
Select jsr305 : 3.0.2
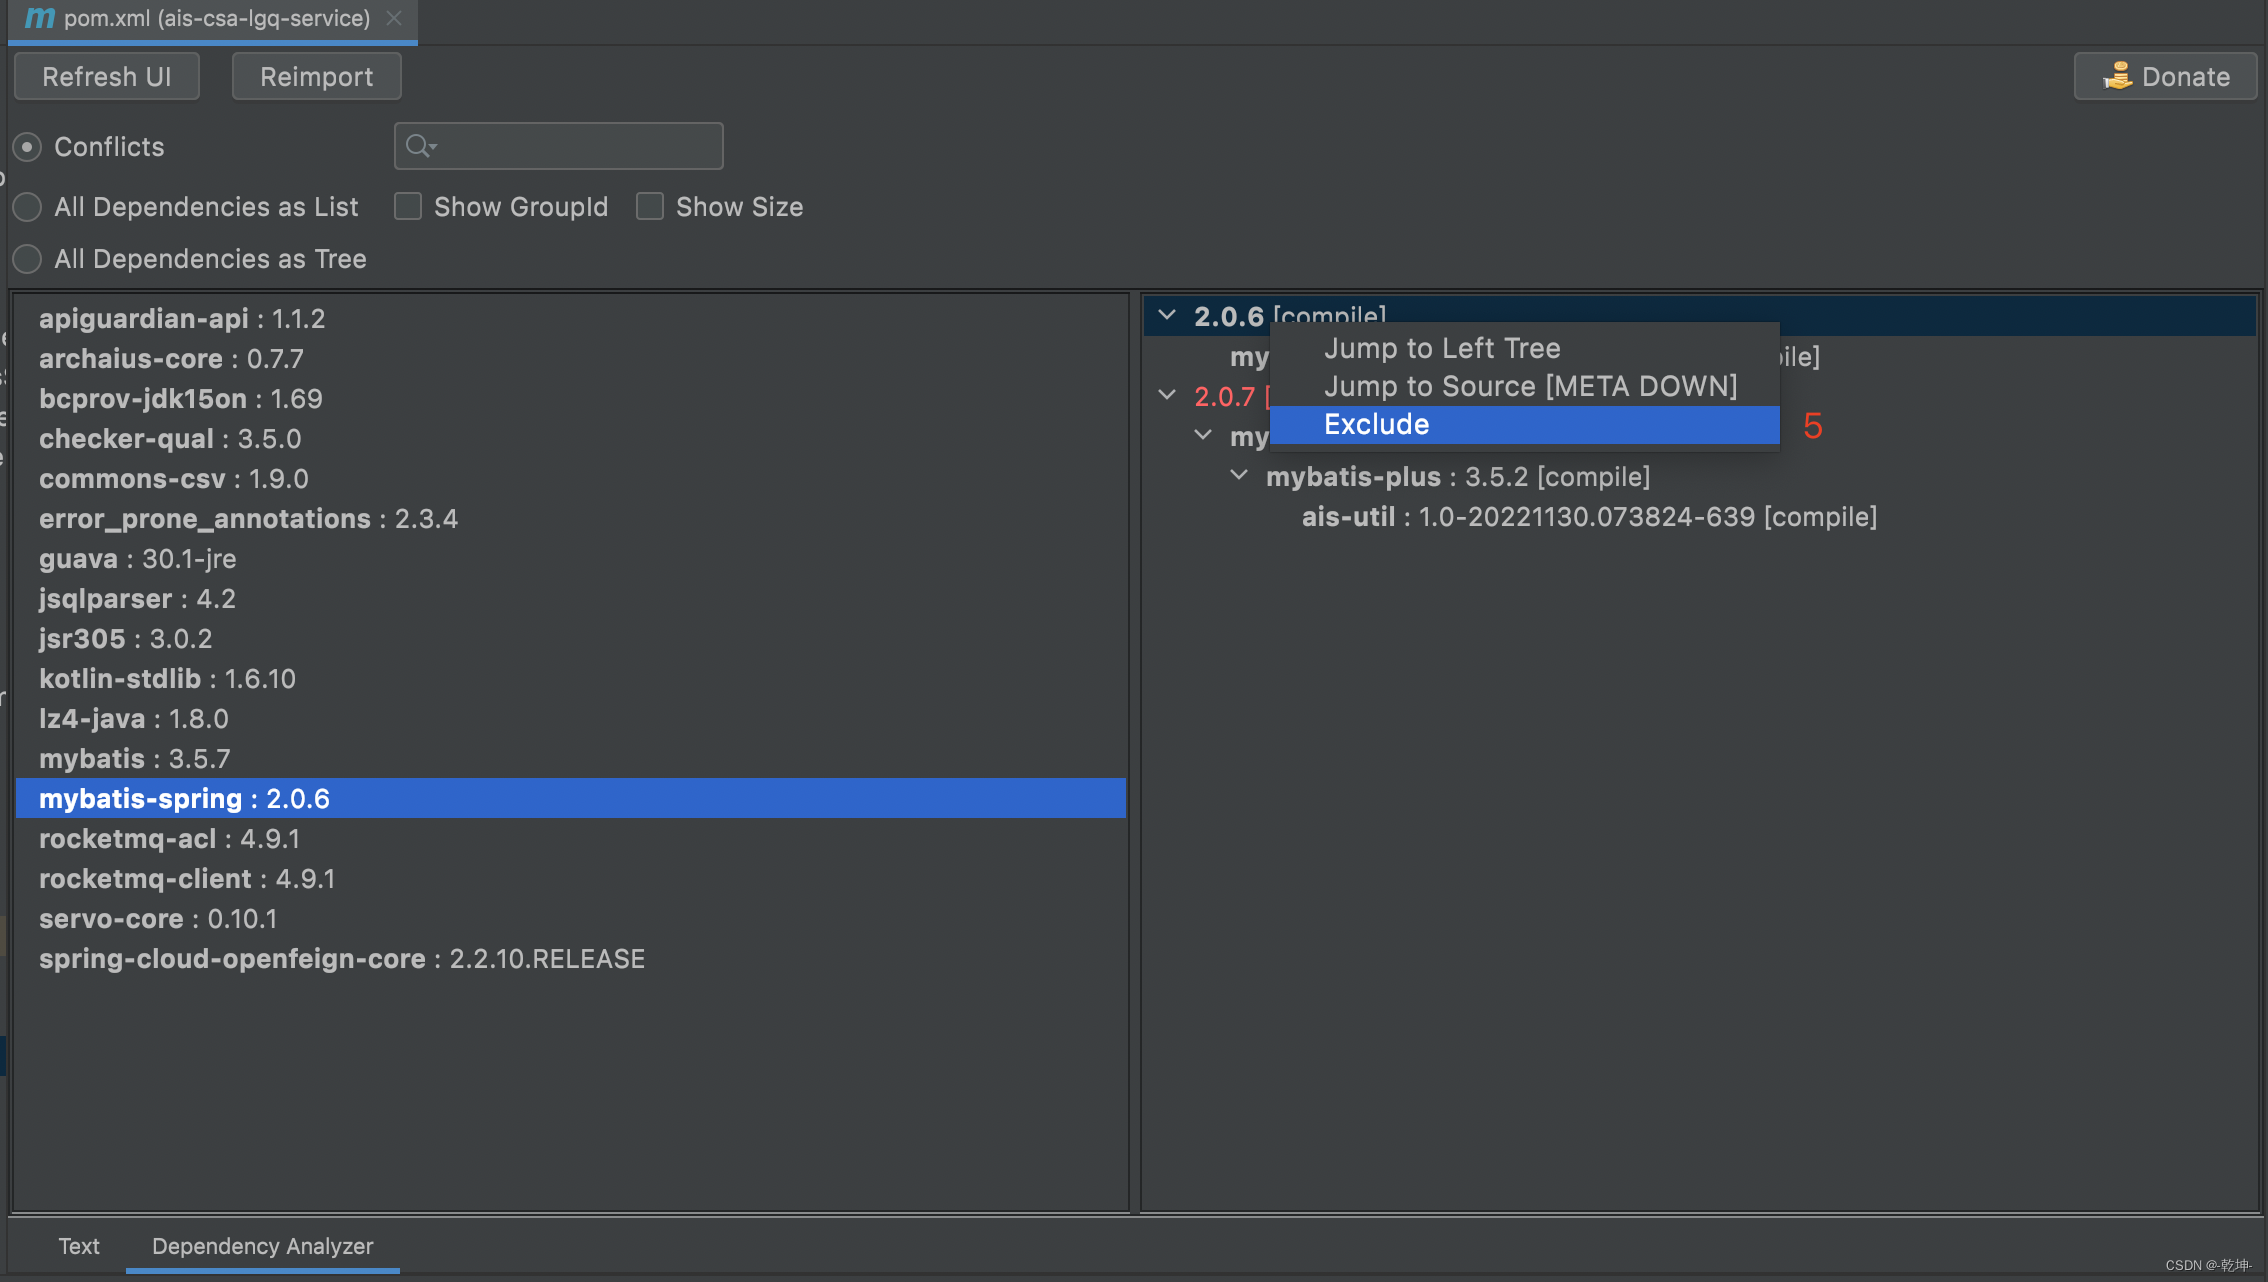tap(571, 638)
